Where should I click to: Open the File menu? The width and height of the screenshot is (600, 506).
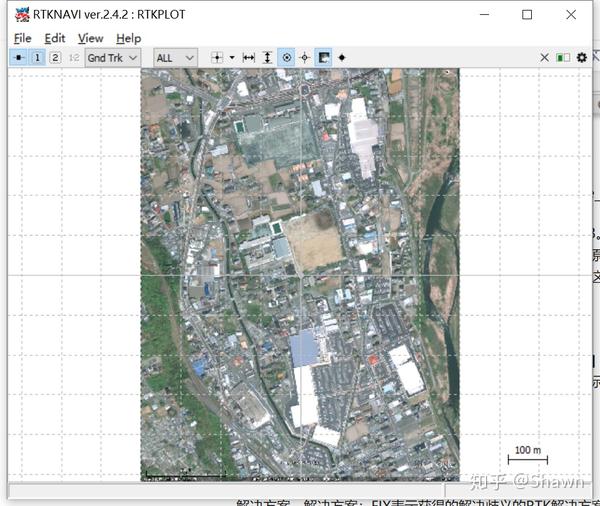point(22,38)
